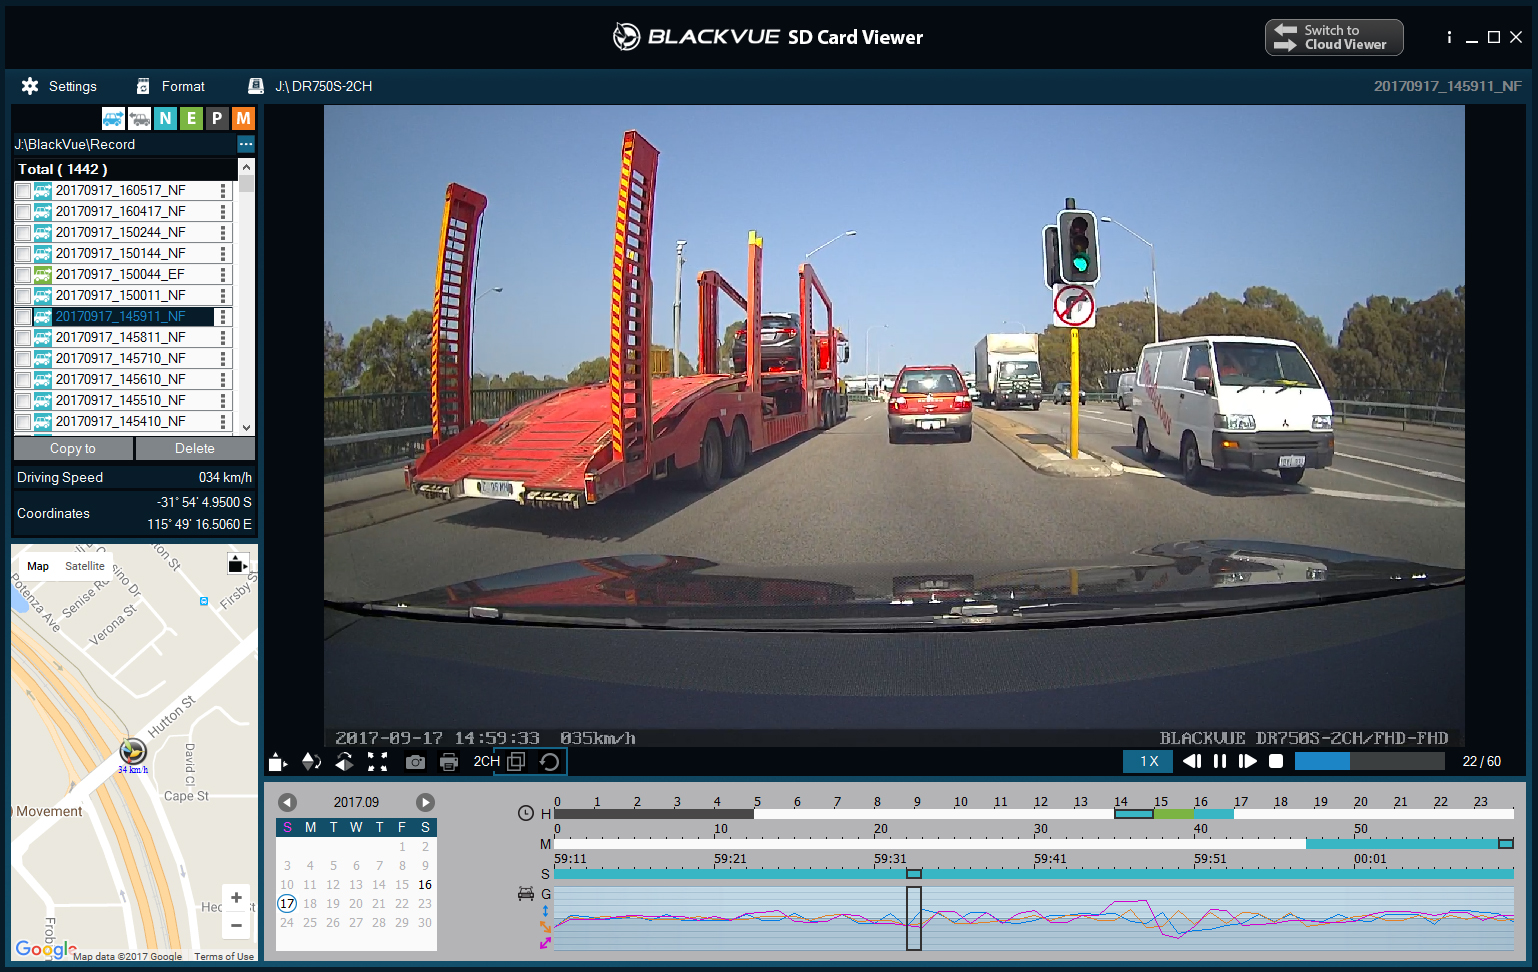Tick the checkbox beside 20170917_150044_EF
This screenshot has height=972, width=1538.
[23, 275]
